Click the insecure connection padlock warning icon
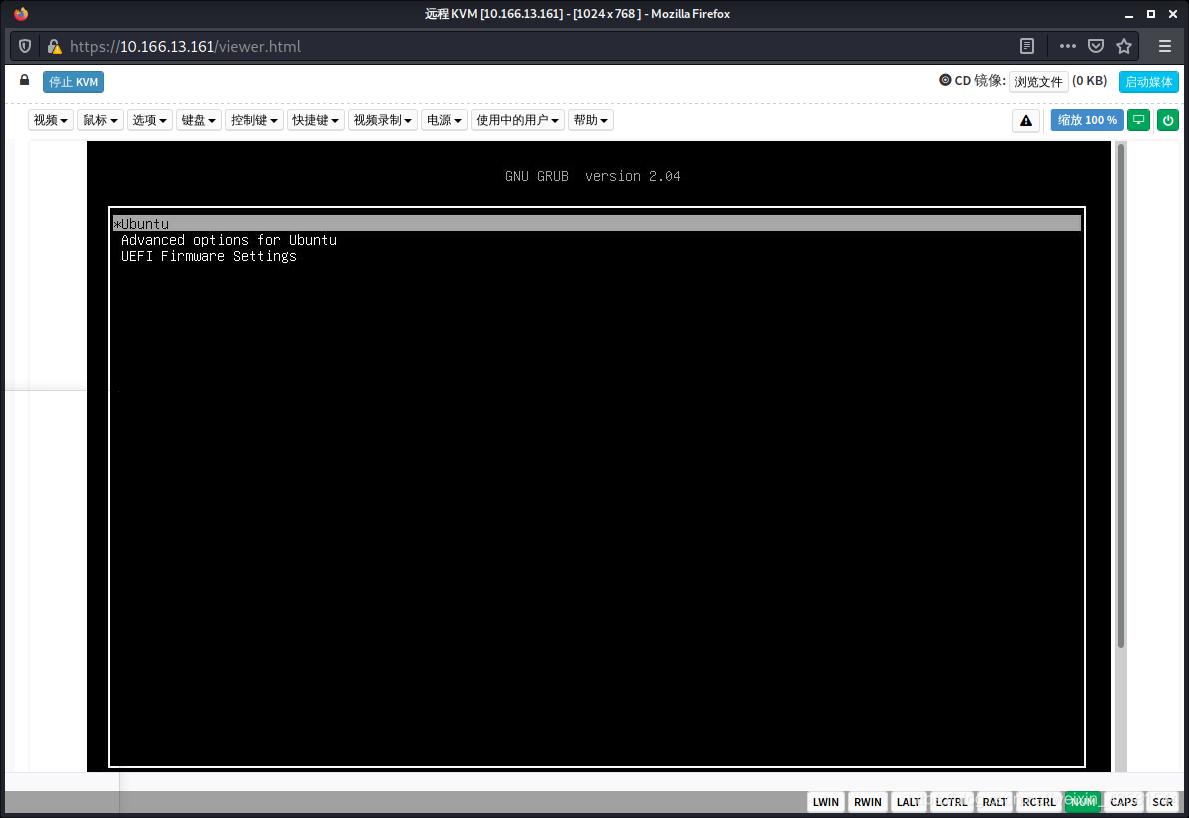 (x=54, y=46)
